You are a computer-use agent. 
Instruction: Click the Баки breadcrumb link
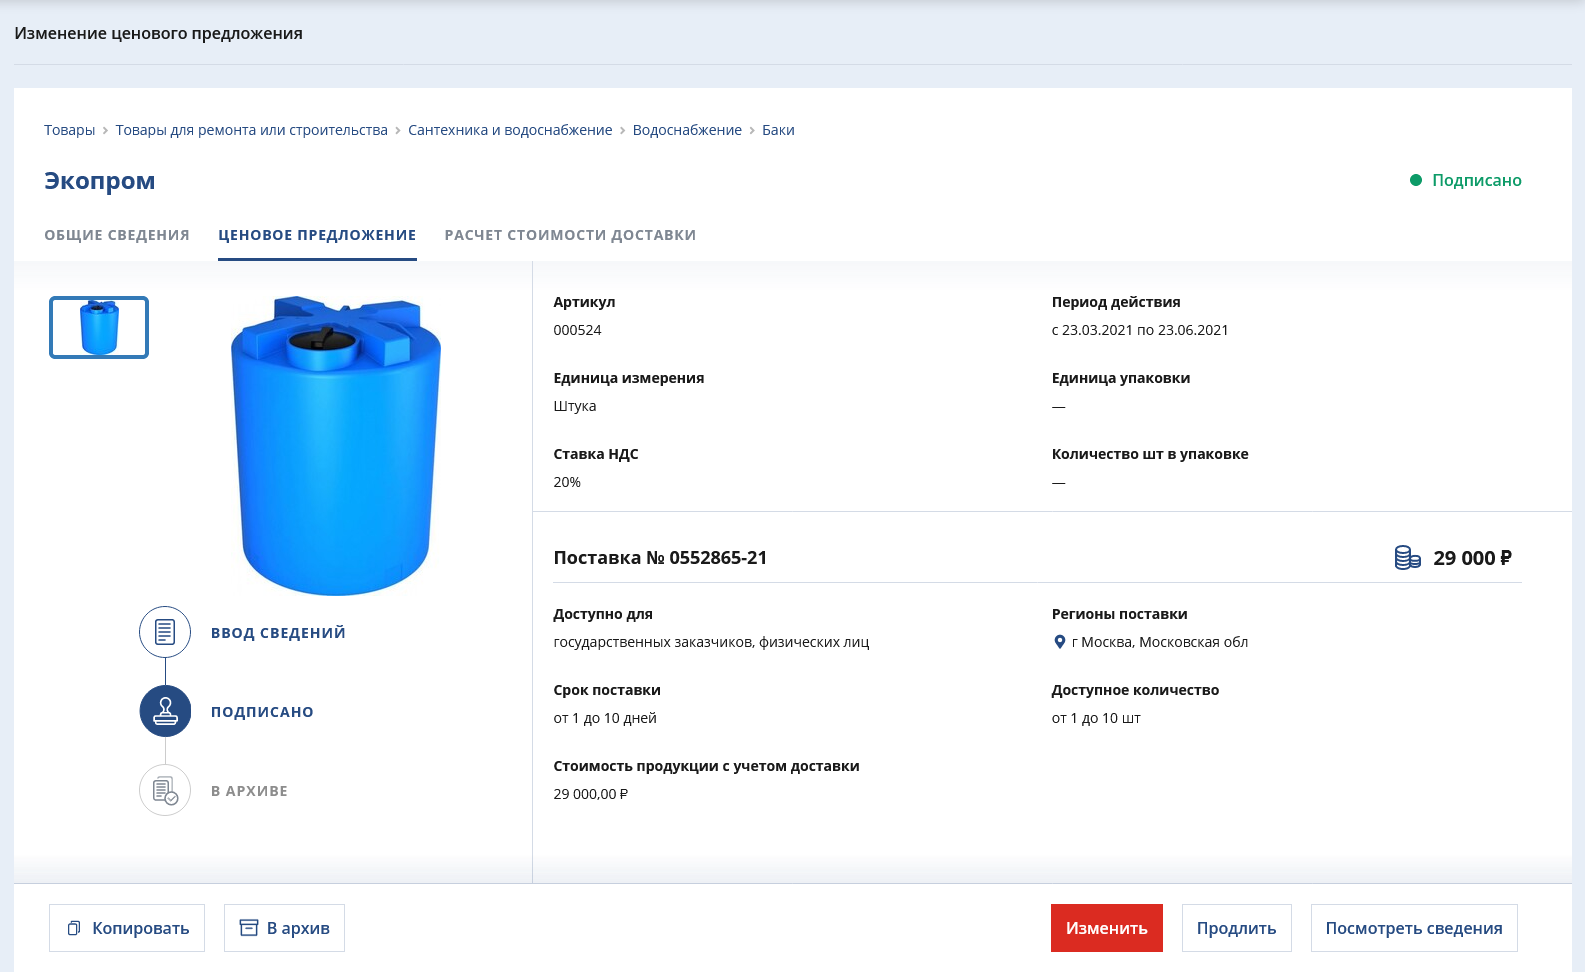(778, 130)
